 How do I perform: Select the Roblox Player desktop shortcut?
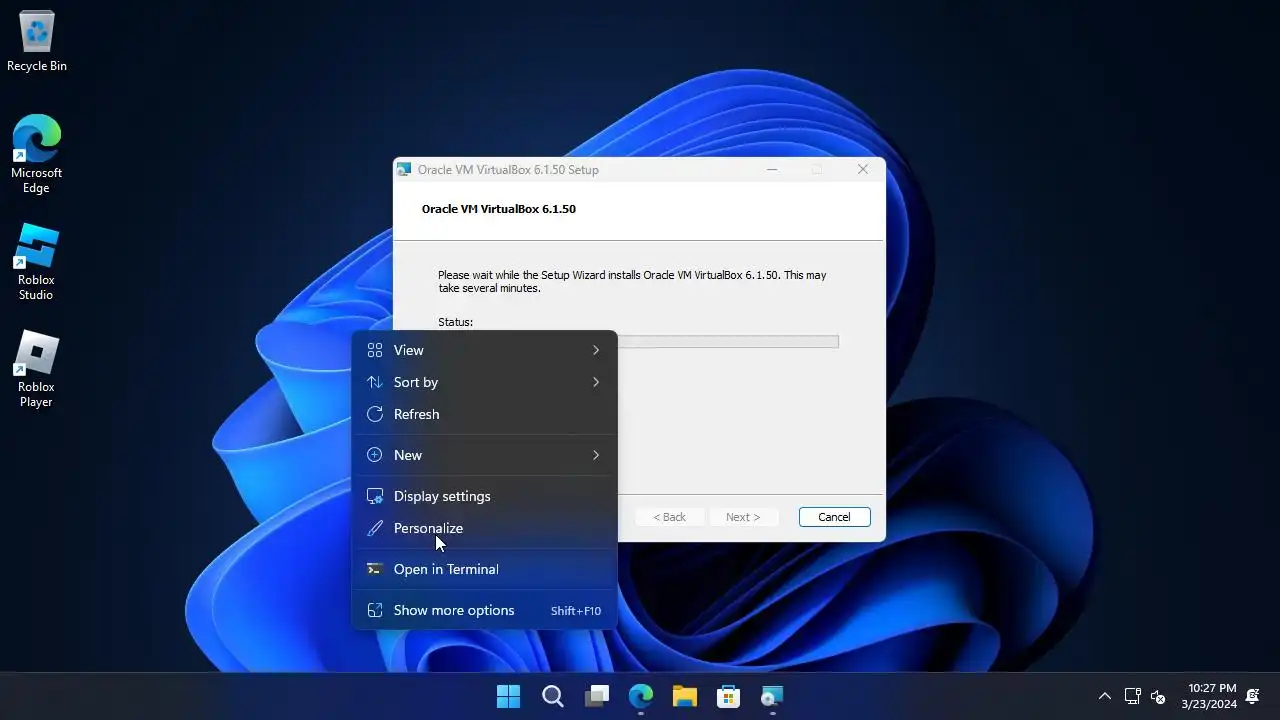pos(36,369)
